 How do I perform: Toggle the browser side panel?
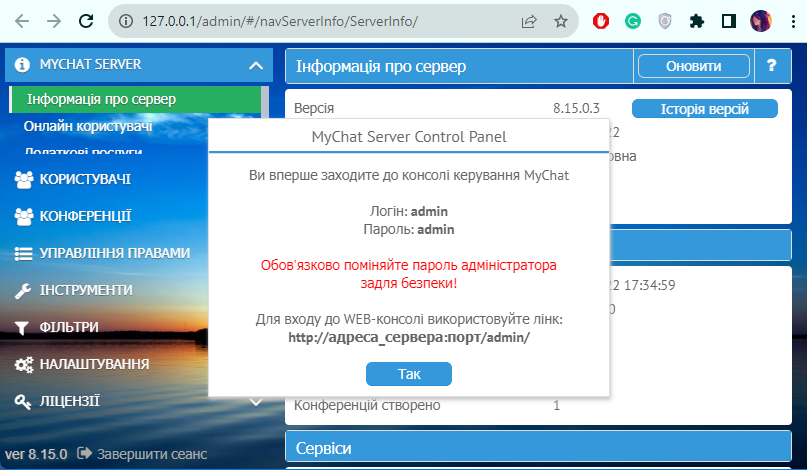729,21
